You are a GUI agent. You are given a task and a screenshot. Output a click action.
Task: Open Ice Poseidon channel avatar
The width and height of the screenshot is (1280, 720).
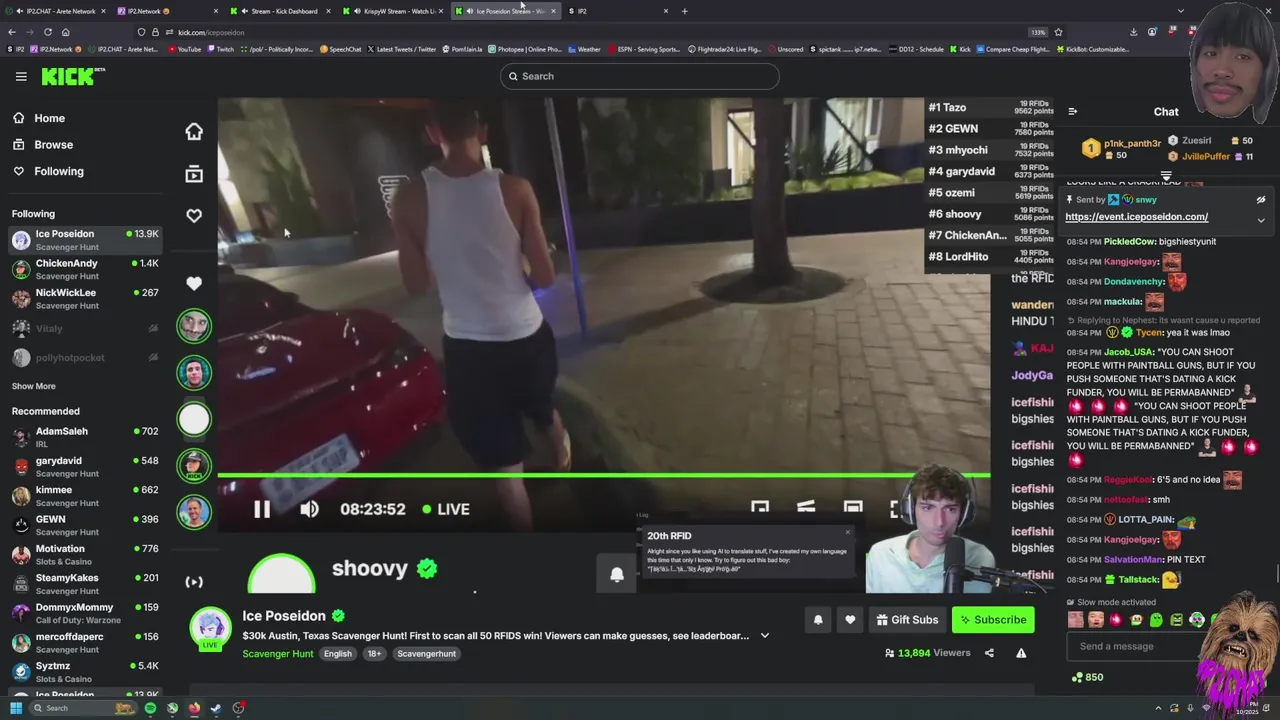pyautogui.click(x=210, y=629)
